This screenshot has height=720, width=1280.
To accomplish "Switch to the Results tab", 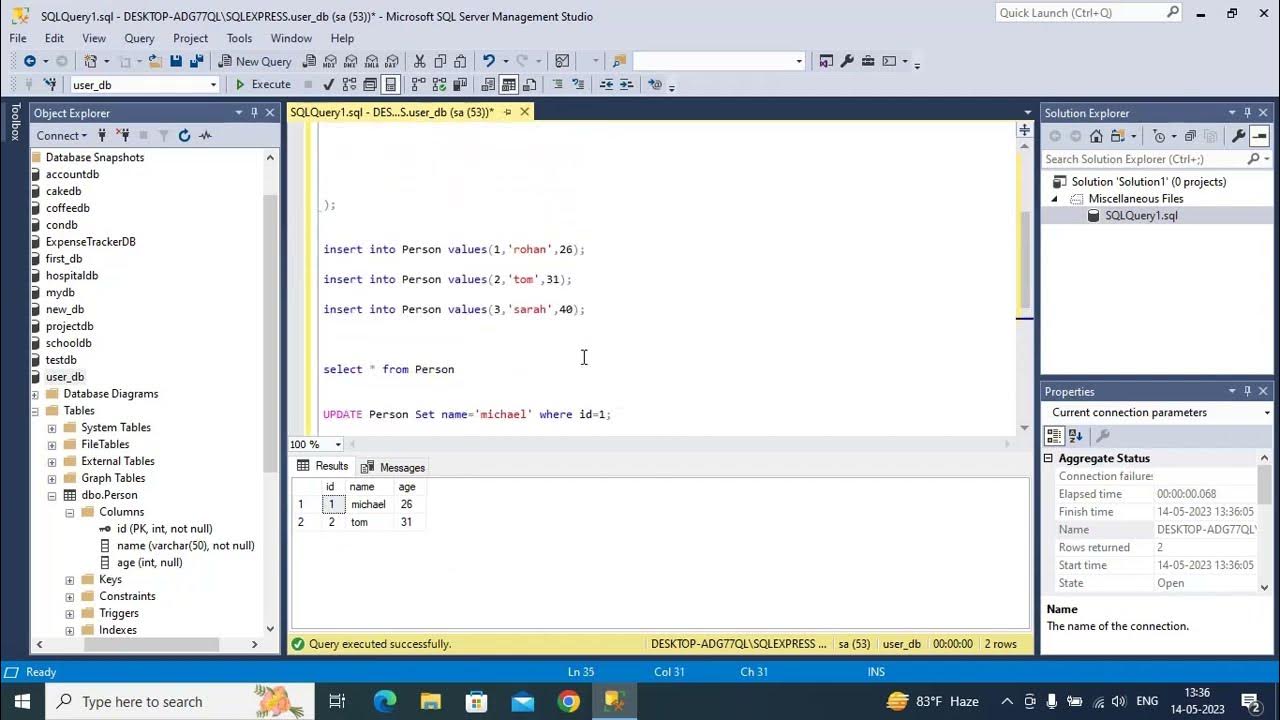I will pyautogui.click(x=322, y=466).
